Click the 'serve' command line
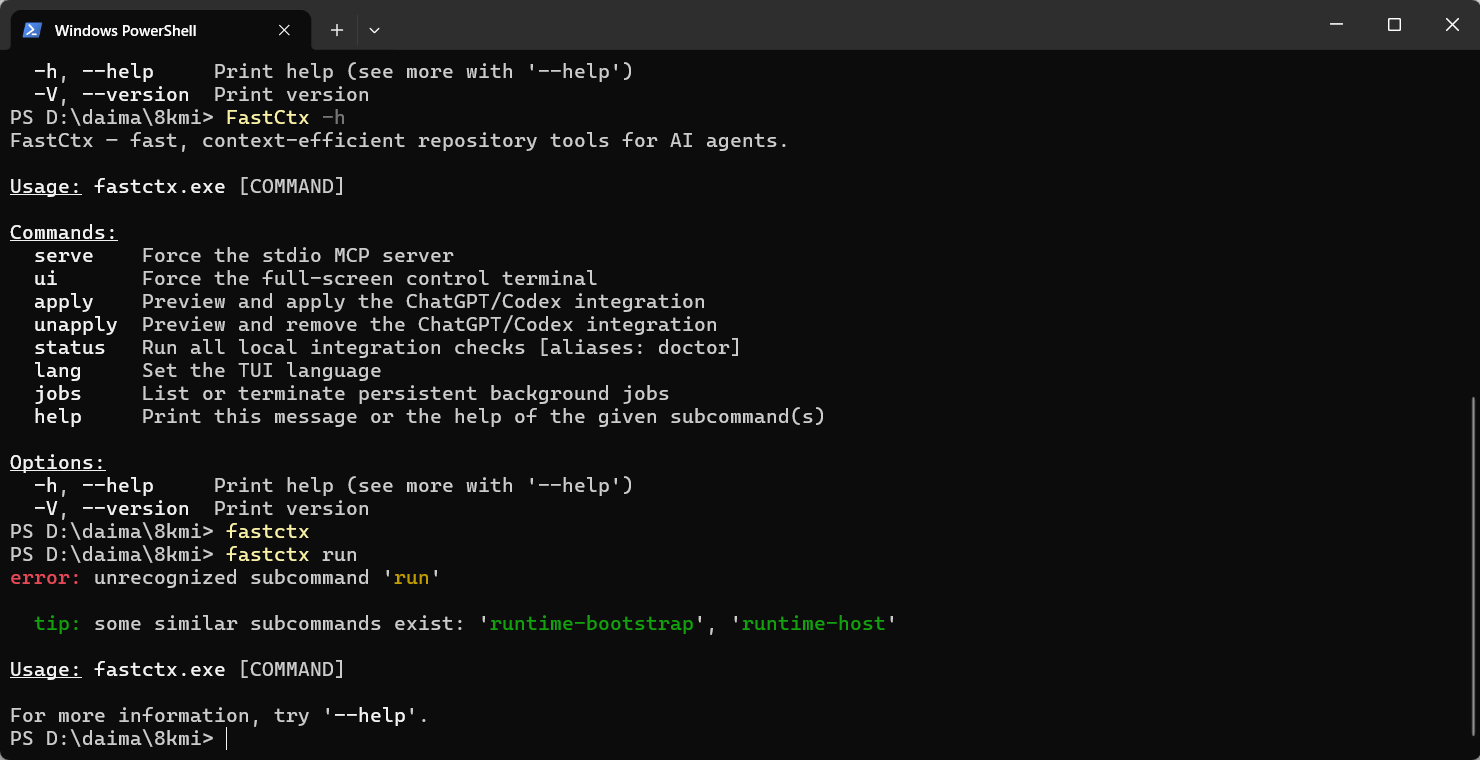 pos(244,256)
